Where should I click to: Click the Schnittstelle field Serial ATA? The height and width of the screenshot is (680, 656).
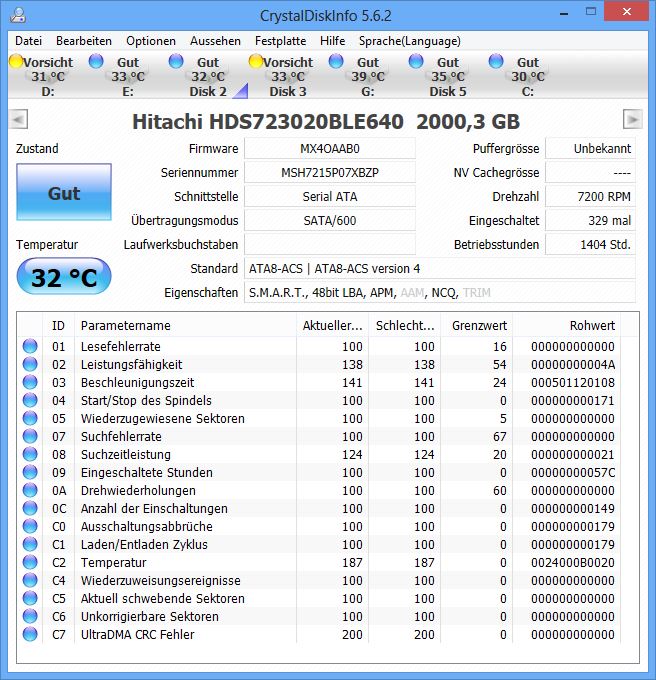[x=330, y=196]
